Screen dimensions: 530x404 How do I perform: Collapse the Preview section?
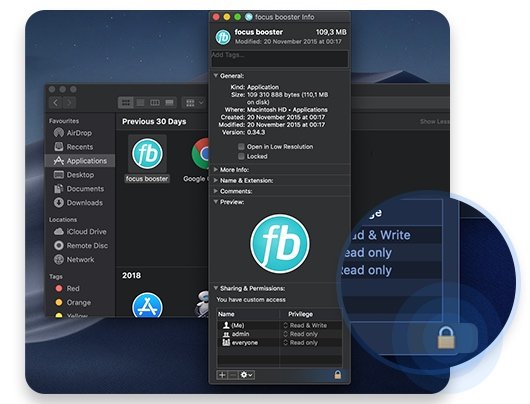[x=216, y=202]
